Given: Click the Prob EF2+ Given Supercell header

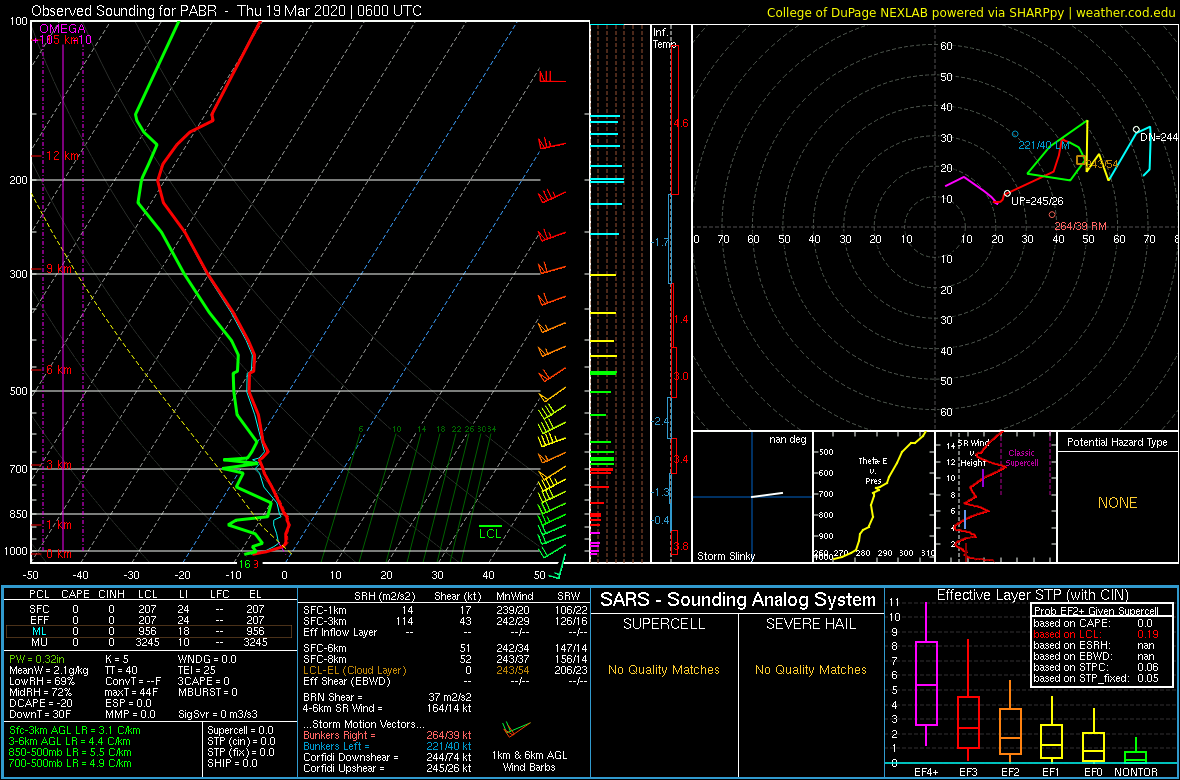Looking at the screenshot, I should (x=1095, y=611).
